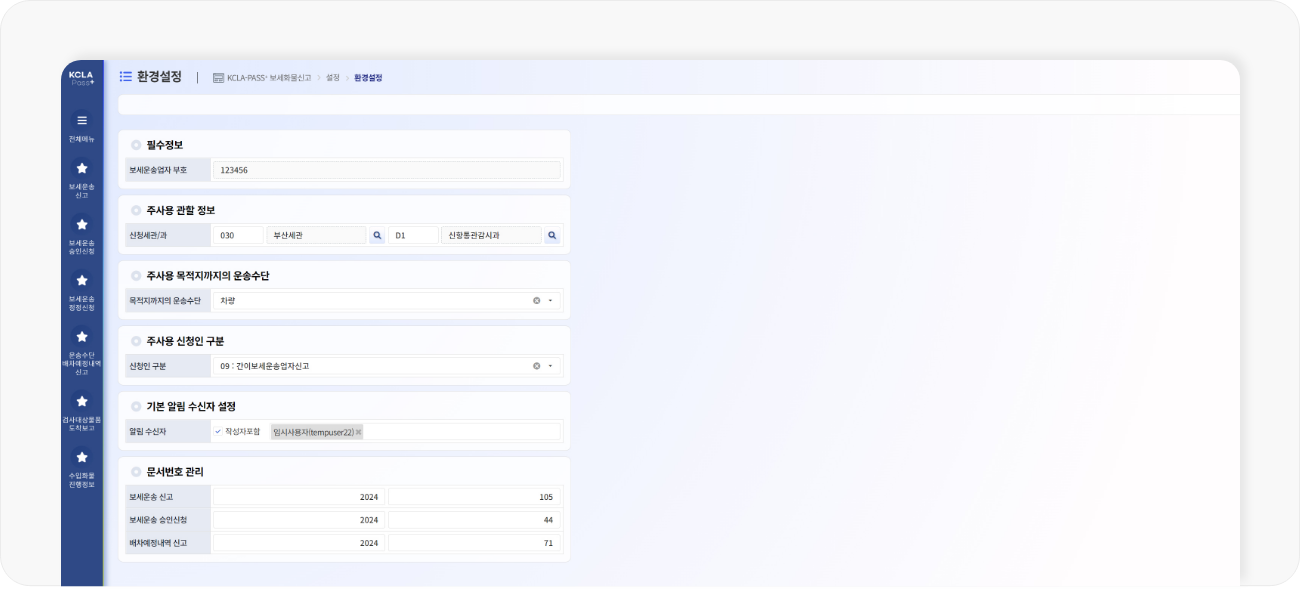
Task: Click the 보세운송 신고 number field showing 105
Action: [474, 497]
